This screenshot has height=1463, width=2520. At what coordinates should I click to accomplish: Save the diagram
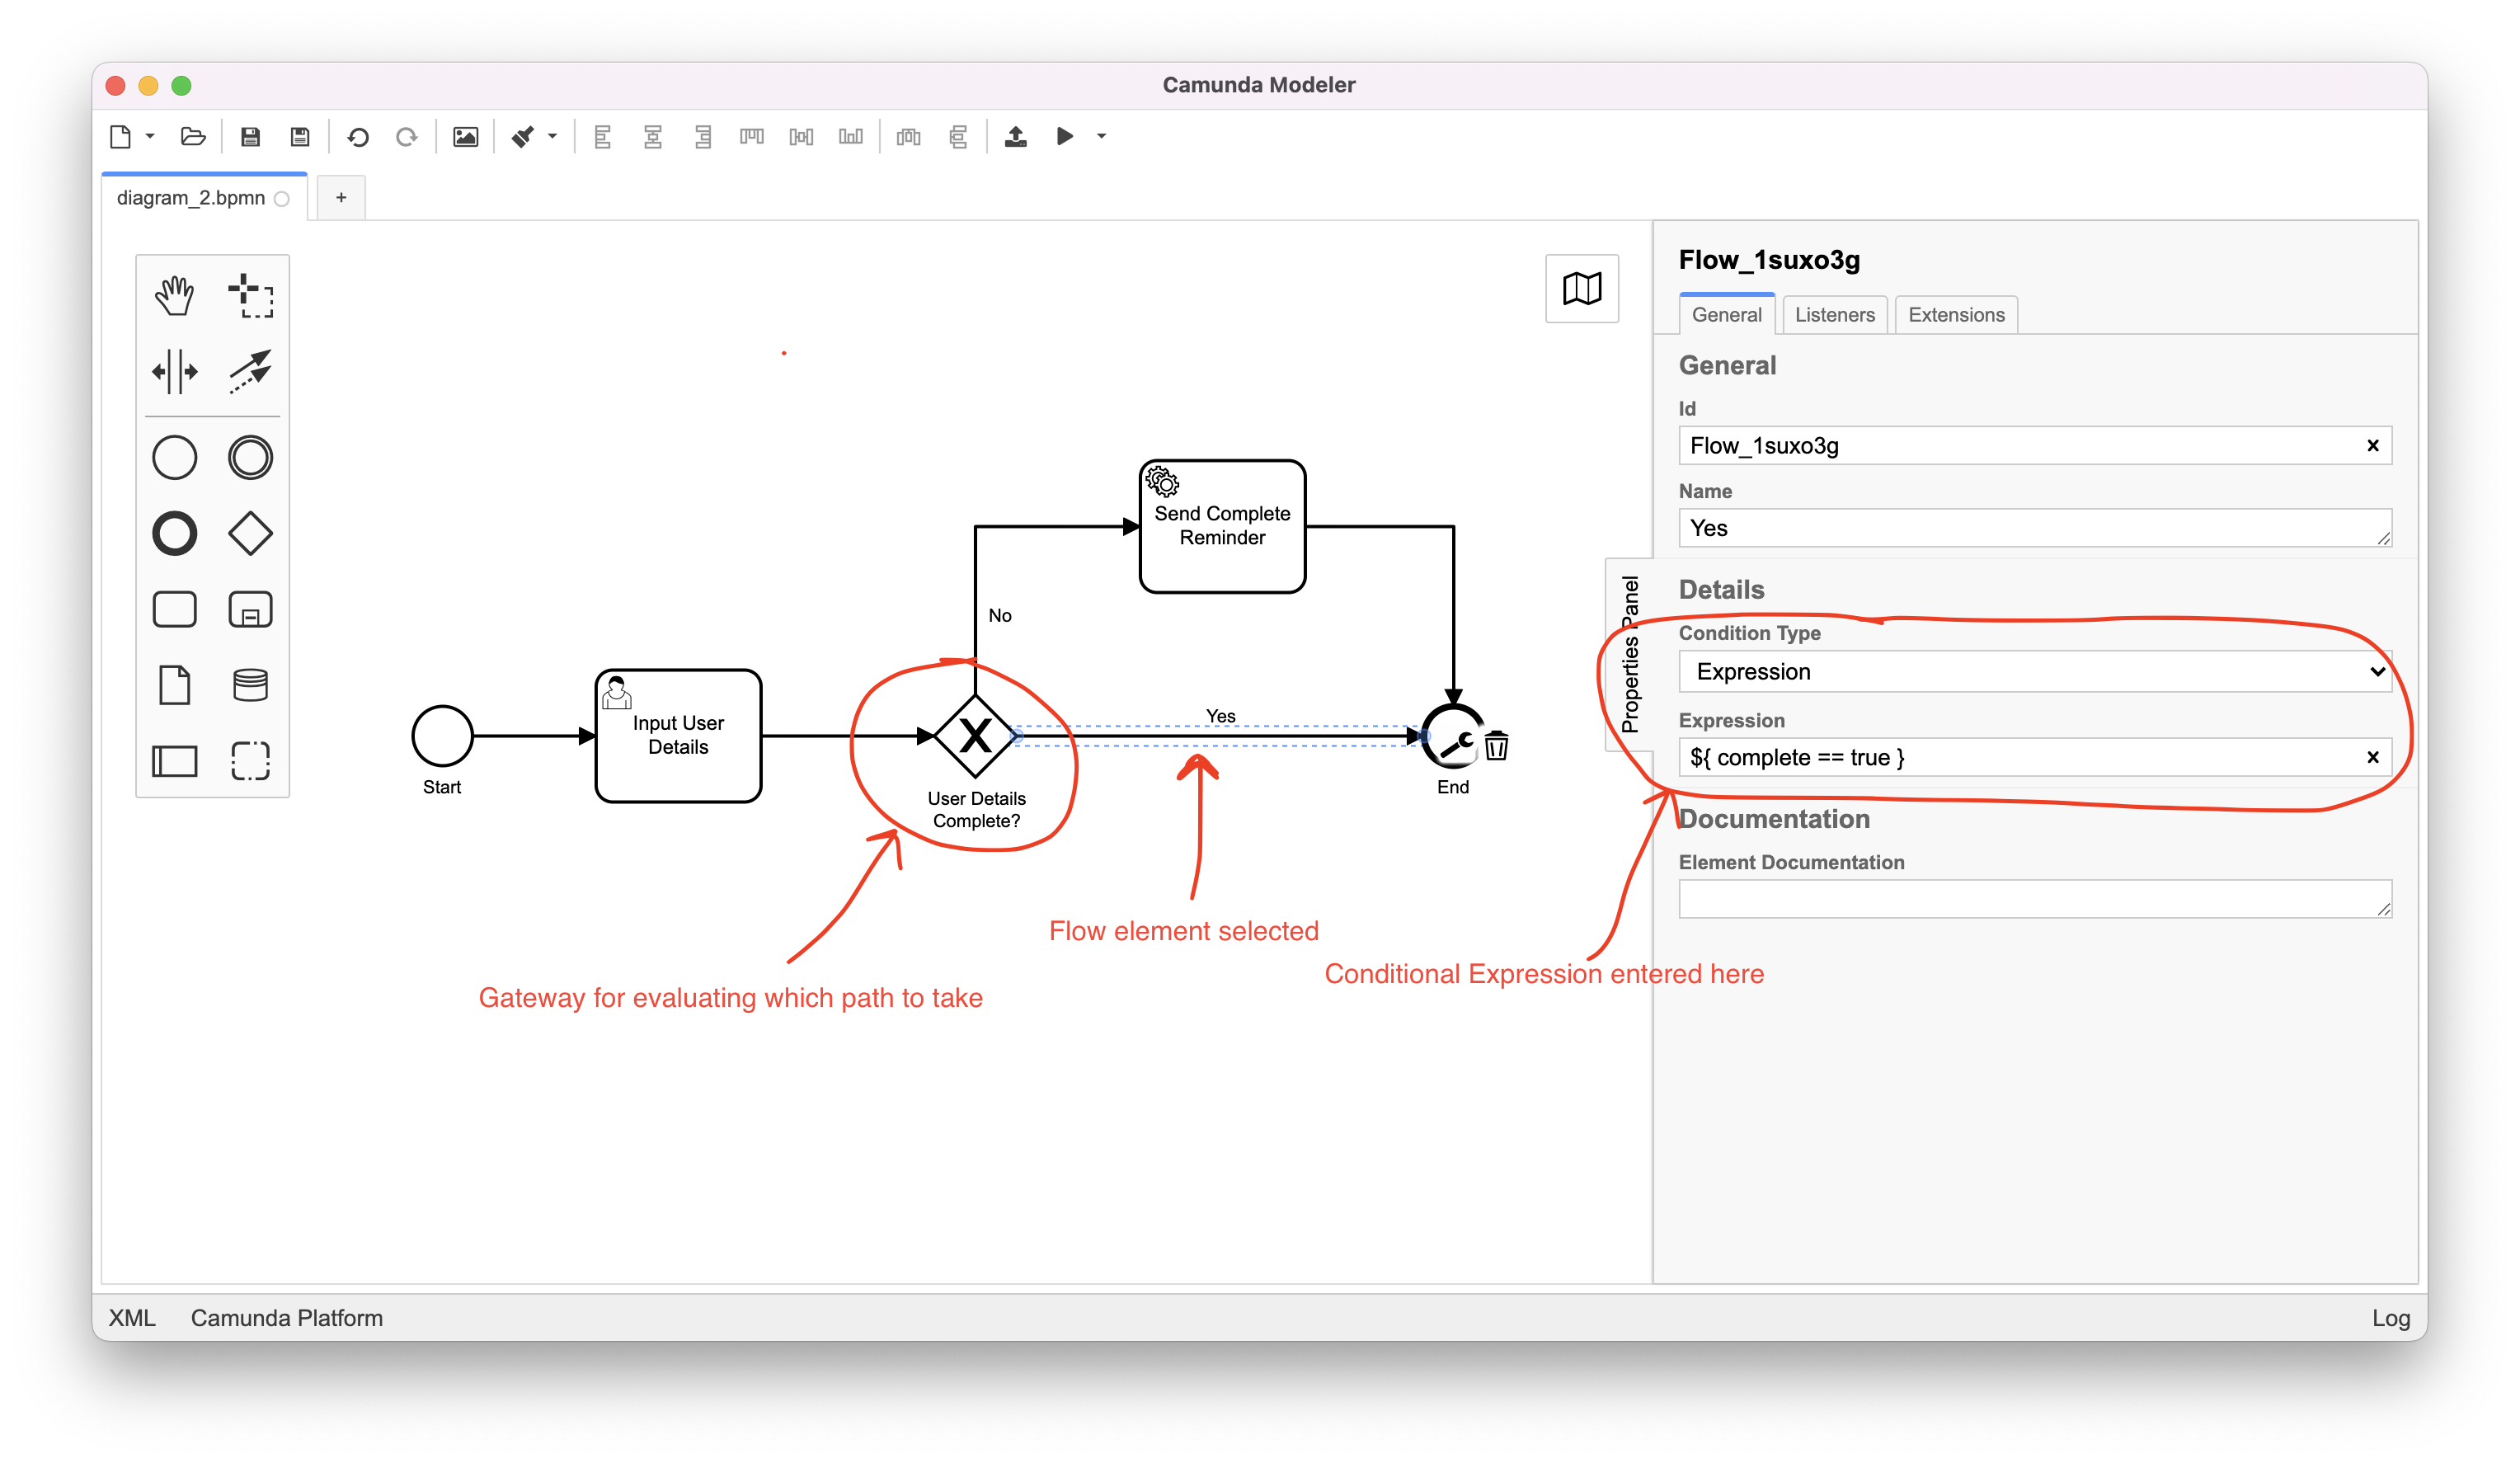pyautogui.click(x=250, y=136)
